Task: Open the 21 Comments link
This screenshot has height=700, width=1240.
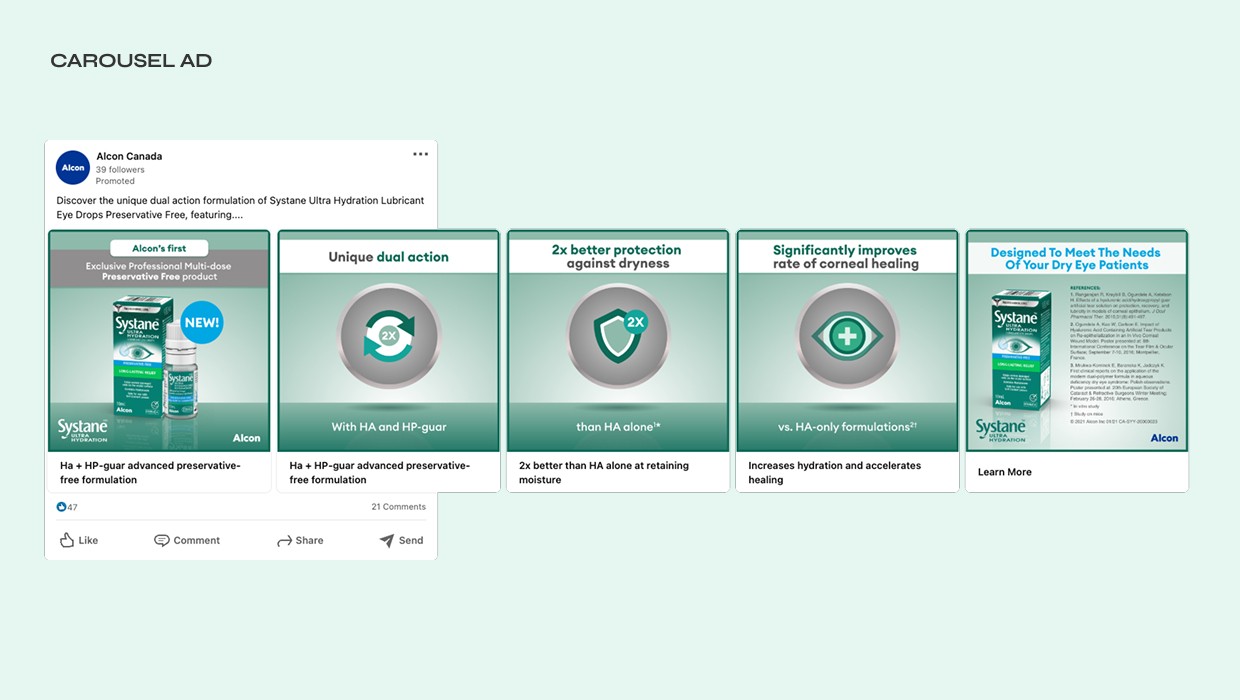Action: point(399,507)
